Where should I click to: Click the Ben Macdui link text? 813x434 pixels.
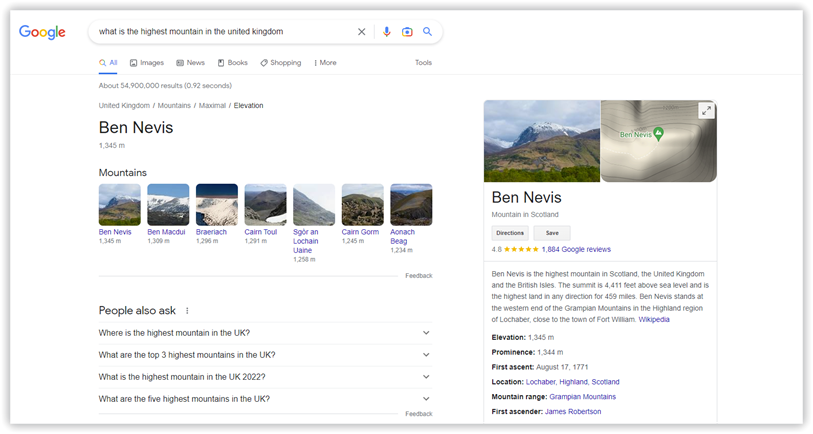click(166, 232)
